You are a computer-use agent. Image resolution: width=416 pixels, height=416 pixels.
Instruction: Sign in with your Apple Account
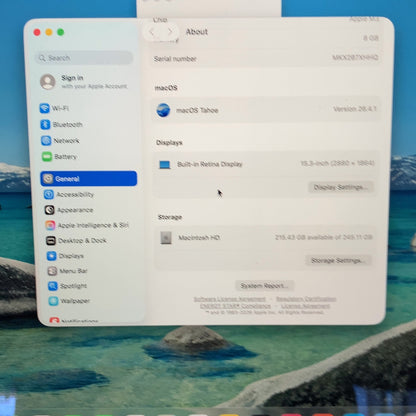84,82
